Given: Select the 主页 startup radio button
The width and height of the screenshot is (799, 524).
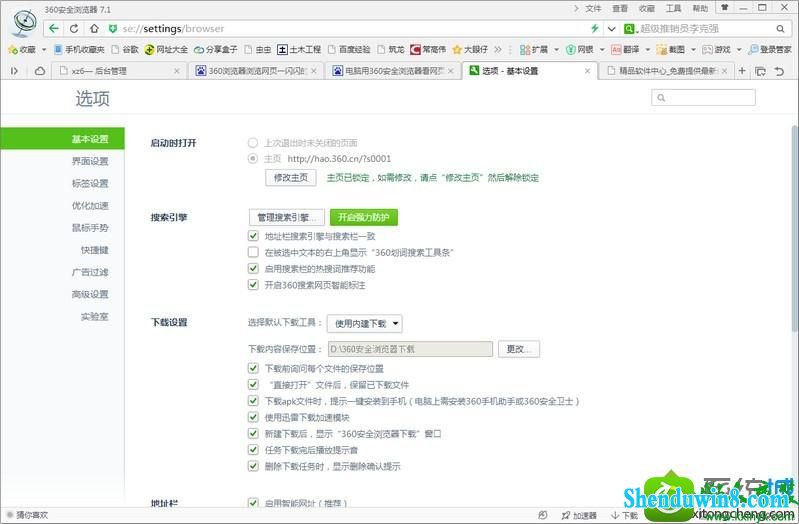Looking at the screenshot, I should coord(253,159).
